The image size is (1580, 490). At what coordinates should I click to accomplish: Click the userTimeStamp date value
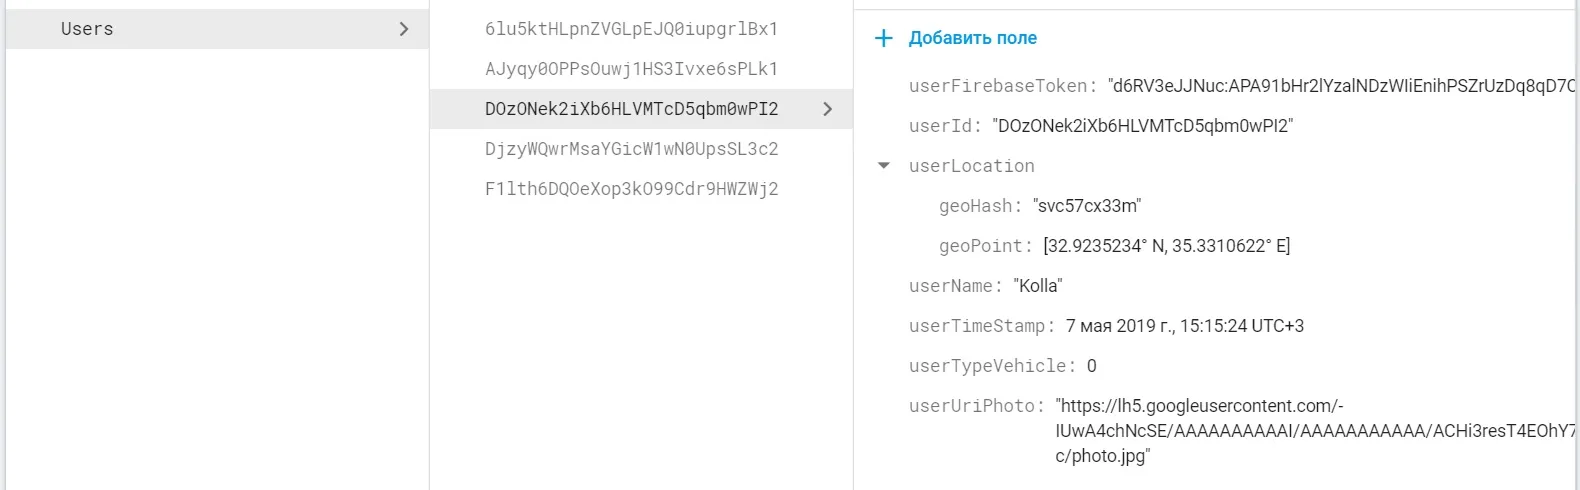(1184, 326)
